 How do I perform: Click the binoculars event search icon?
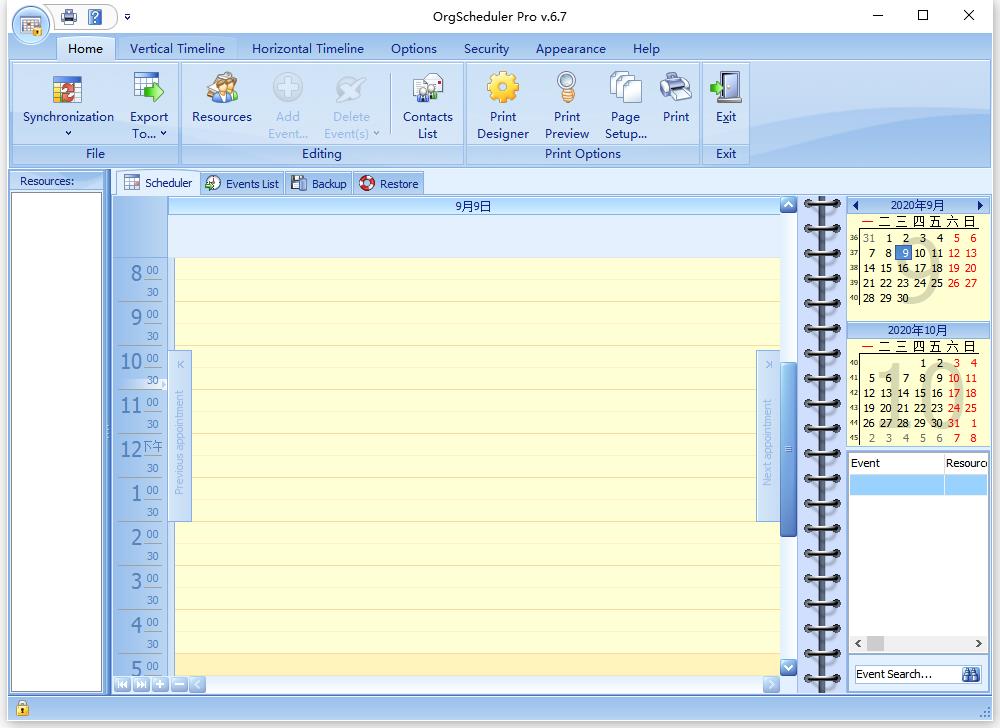click(970, 674)
